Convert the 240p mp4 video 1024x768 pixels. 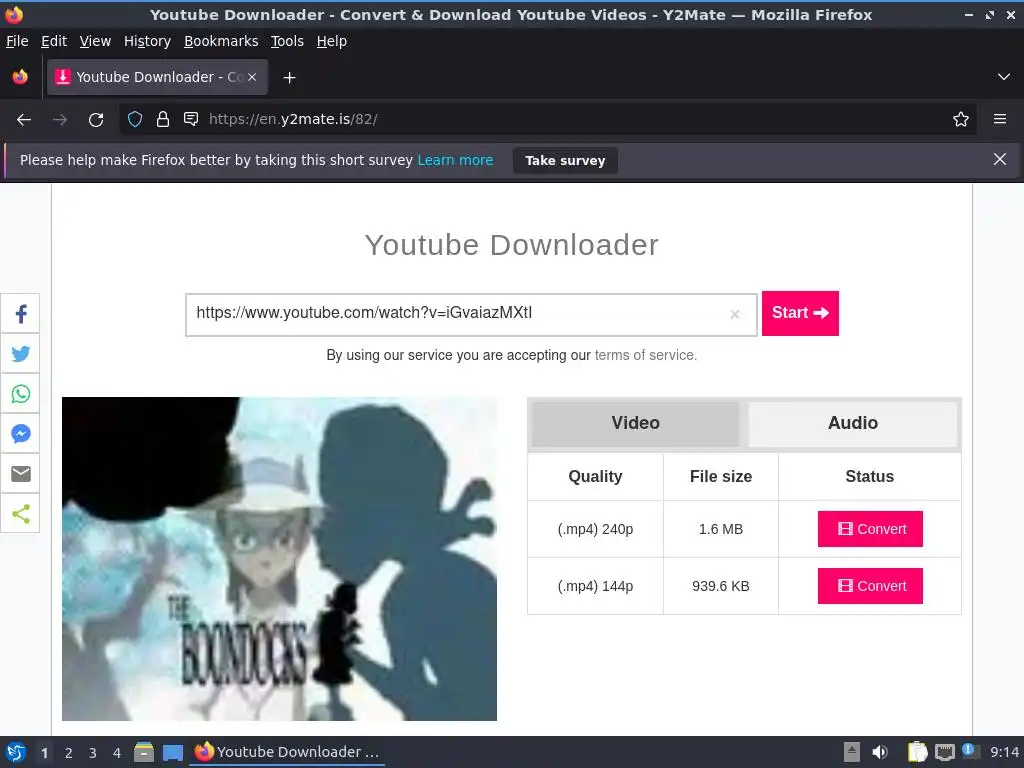pos(870,529)
